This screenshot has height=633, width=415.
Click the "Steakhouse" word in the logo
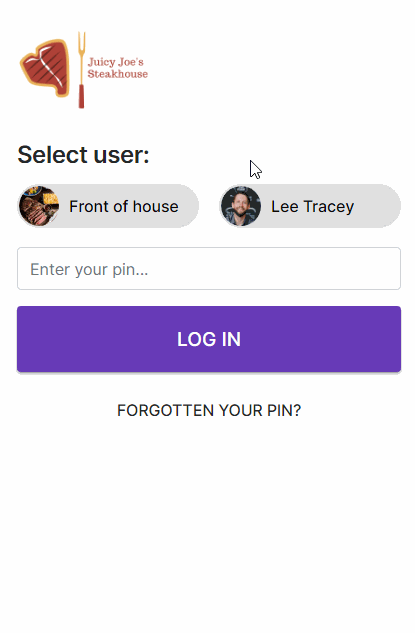coord(117,74)
